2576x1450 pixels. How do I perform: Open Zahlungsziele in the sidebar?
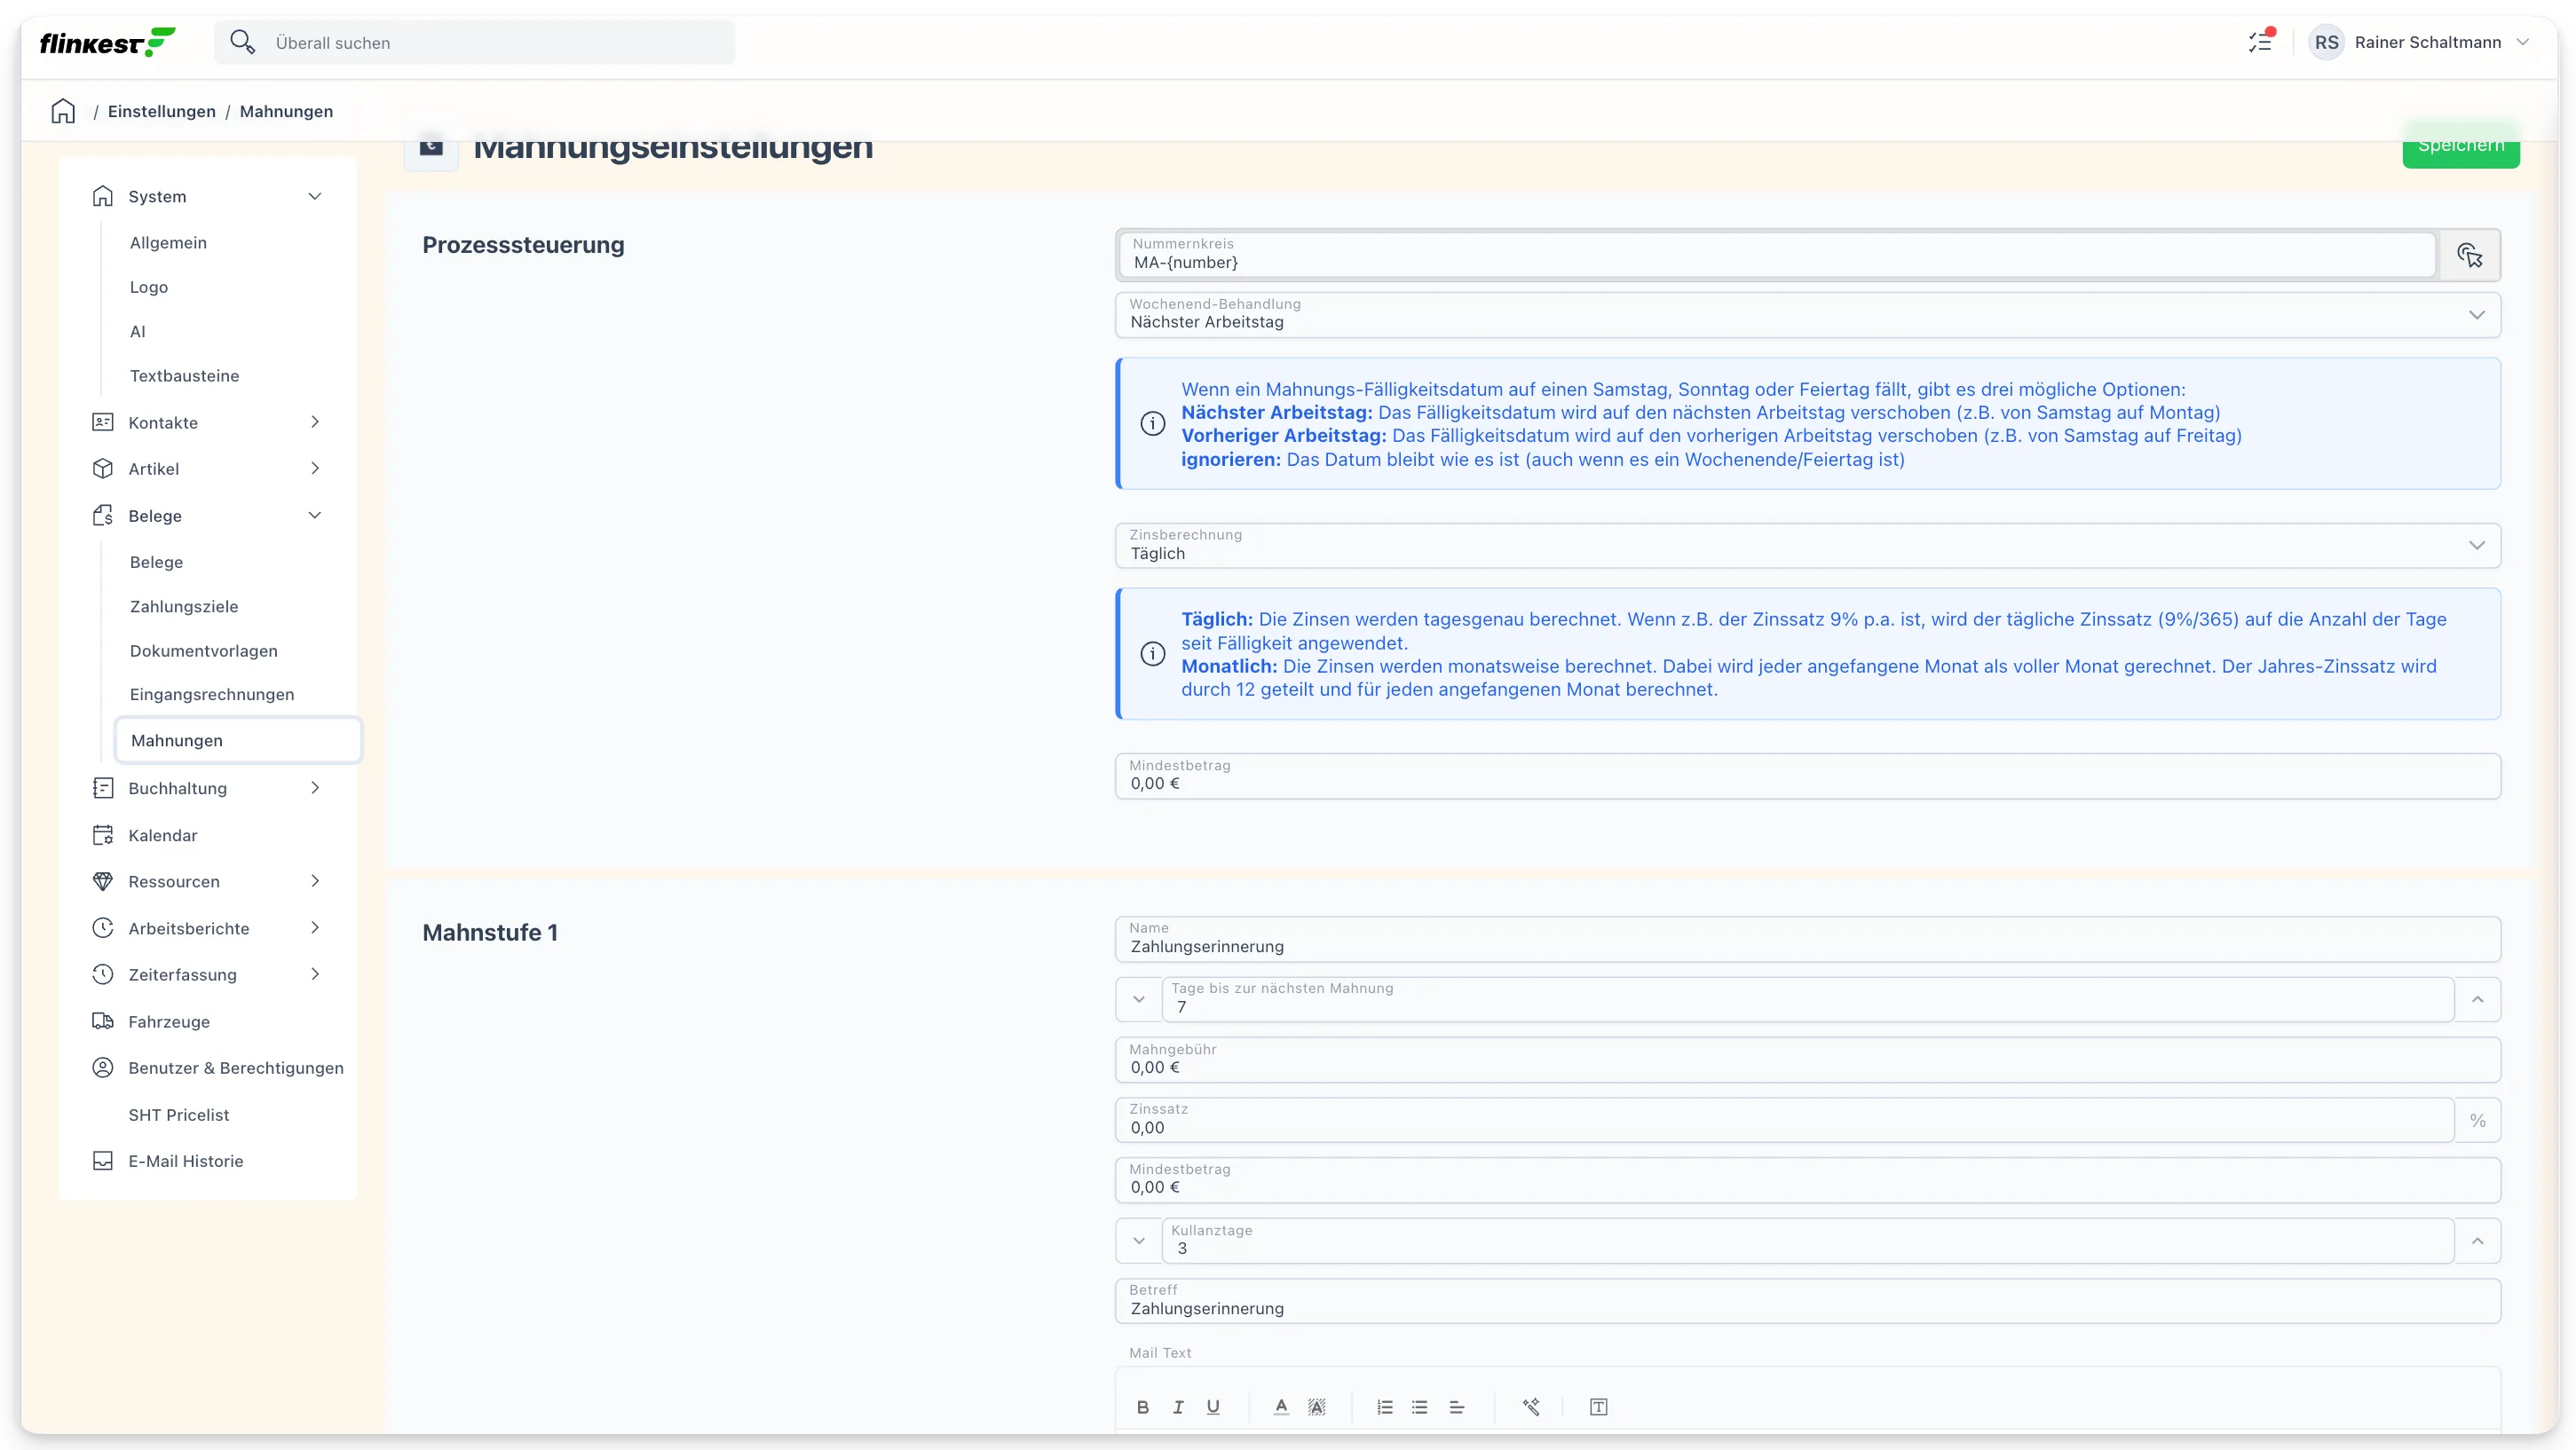[184, 606]
